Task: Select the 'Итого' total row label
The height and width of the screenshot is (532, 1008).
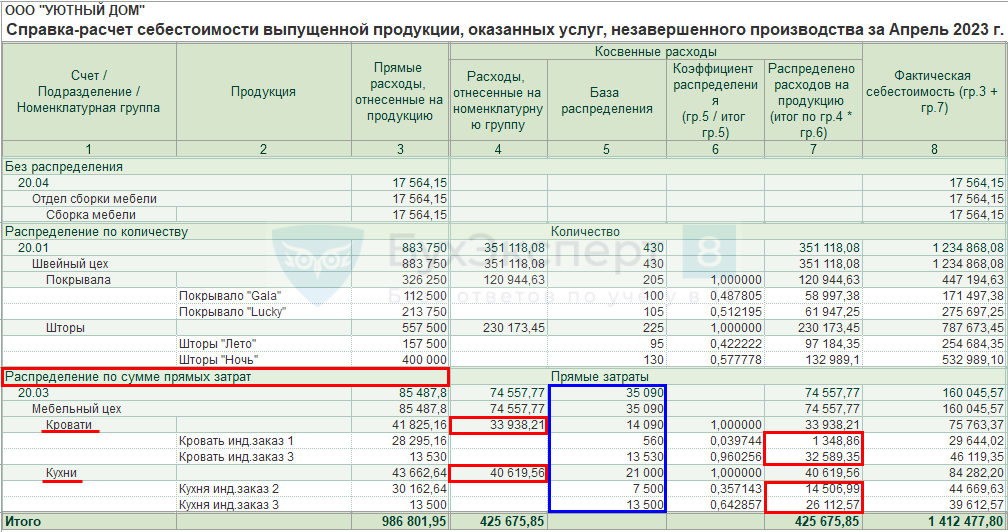Action: tap(23, 521)
